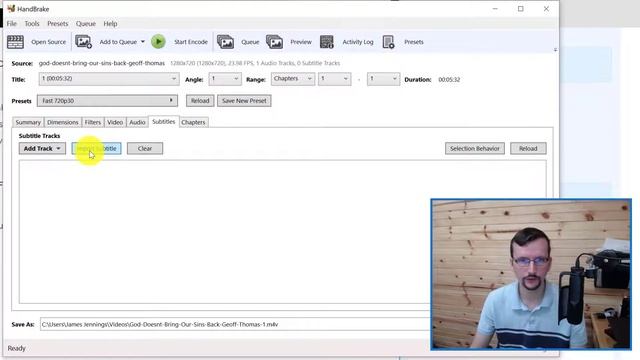Open the Range type dropdown set to Chapters
The height and width of the screenshot is (360, 640).
(x=293, y=79)
